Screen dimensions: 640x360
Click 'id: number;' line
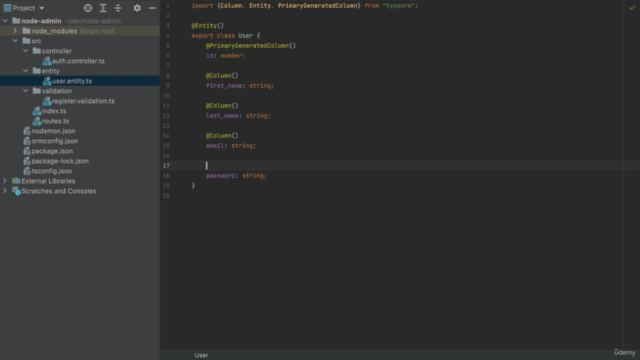pyautogui.click(x=225, y=56)
